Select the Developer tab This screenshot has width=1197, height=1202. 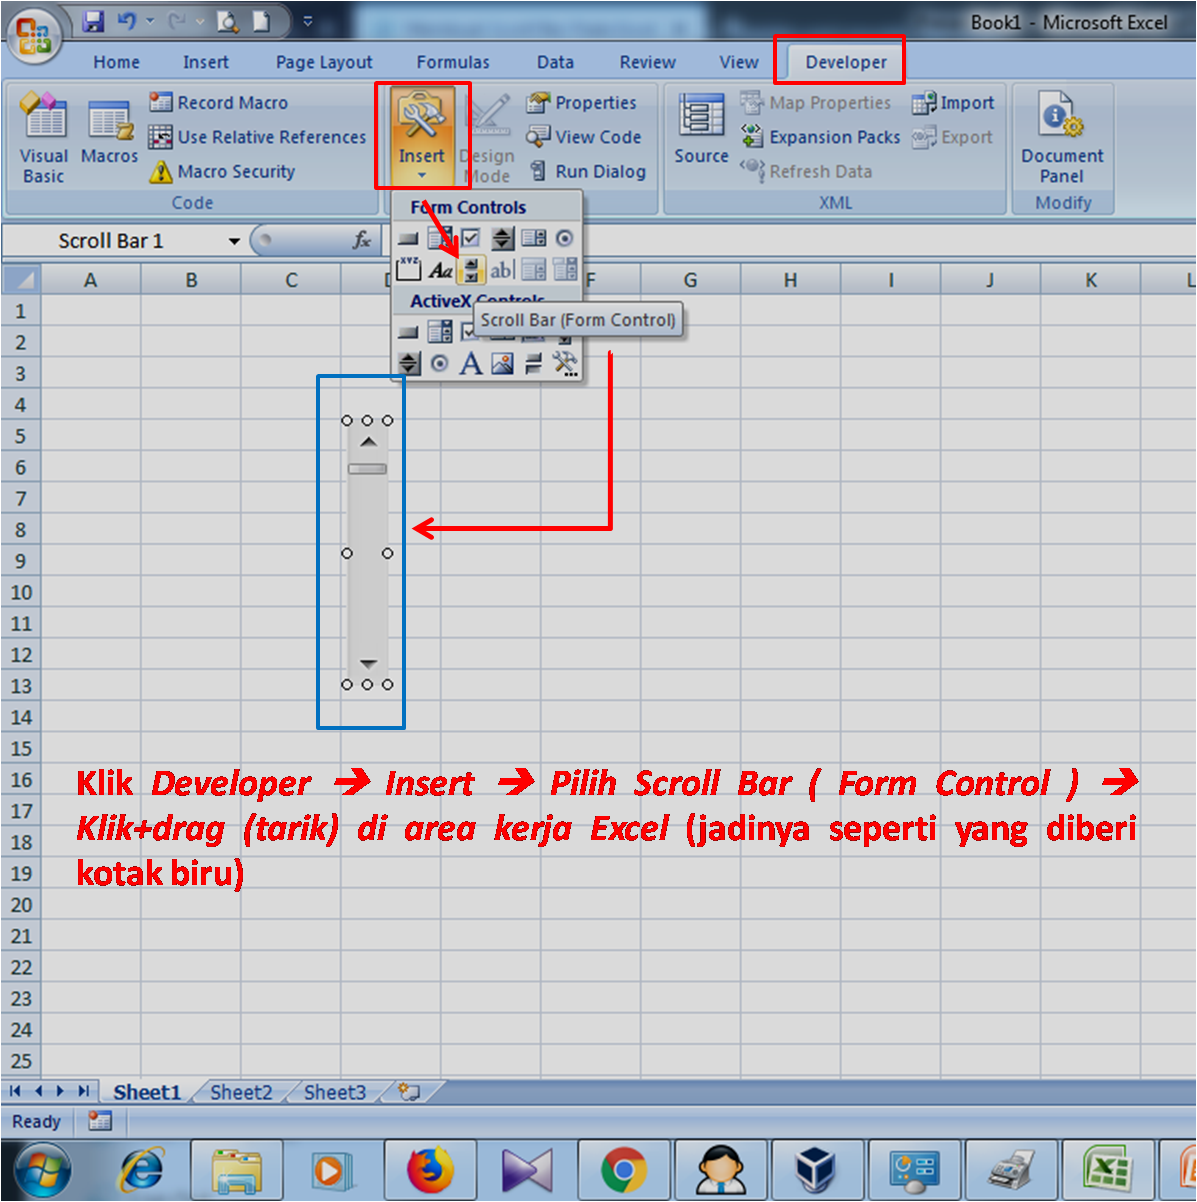coord(846,62)
